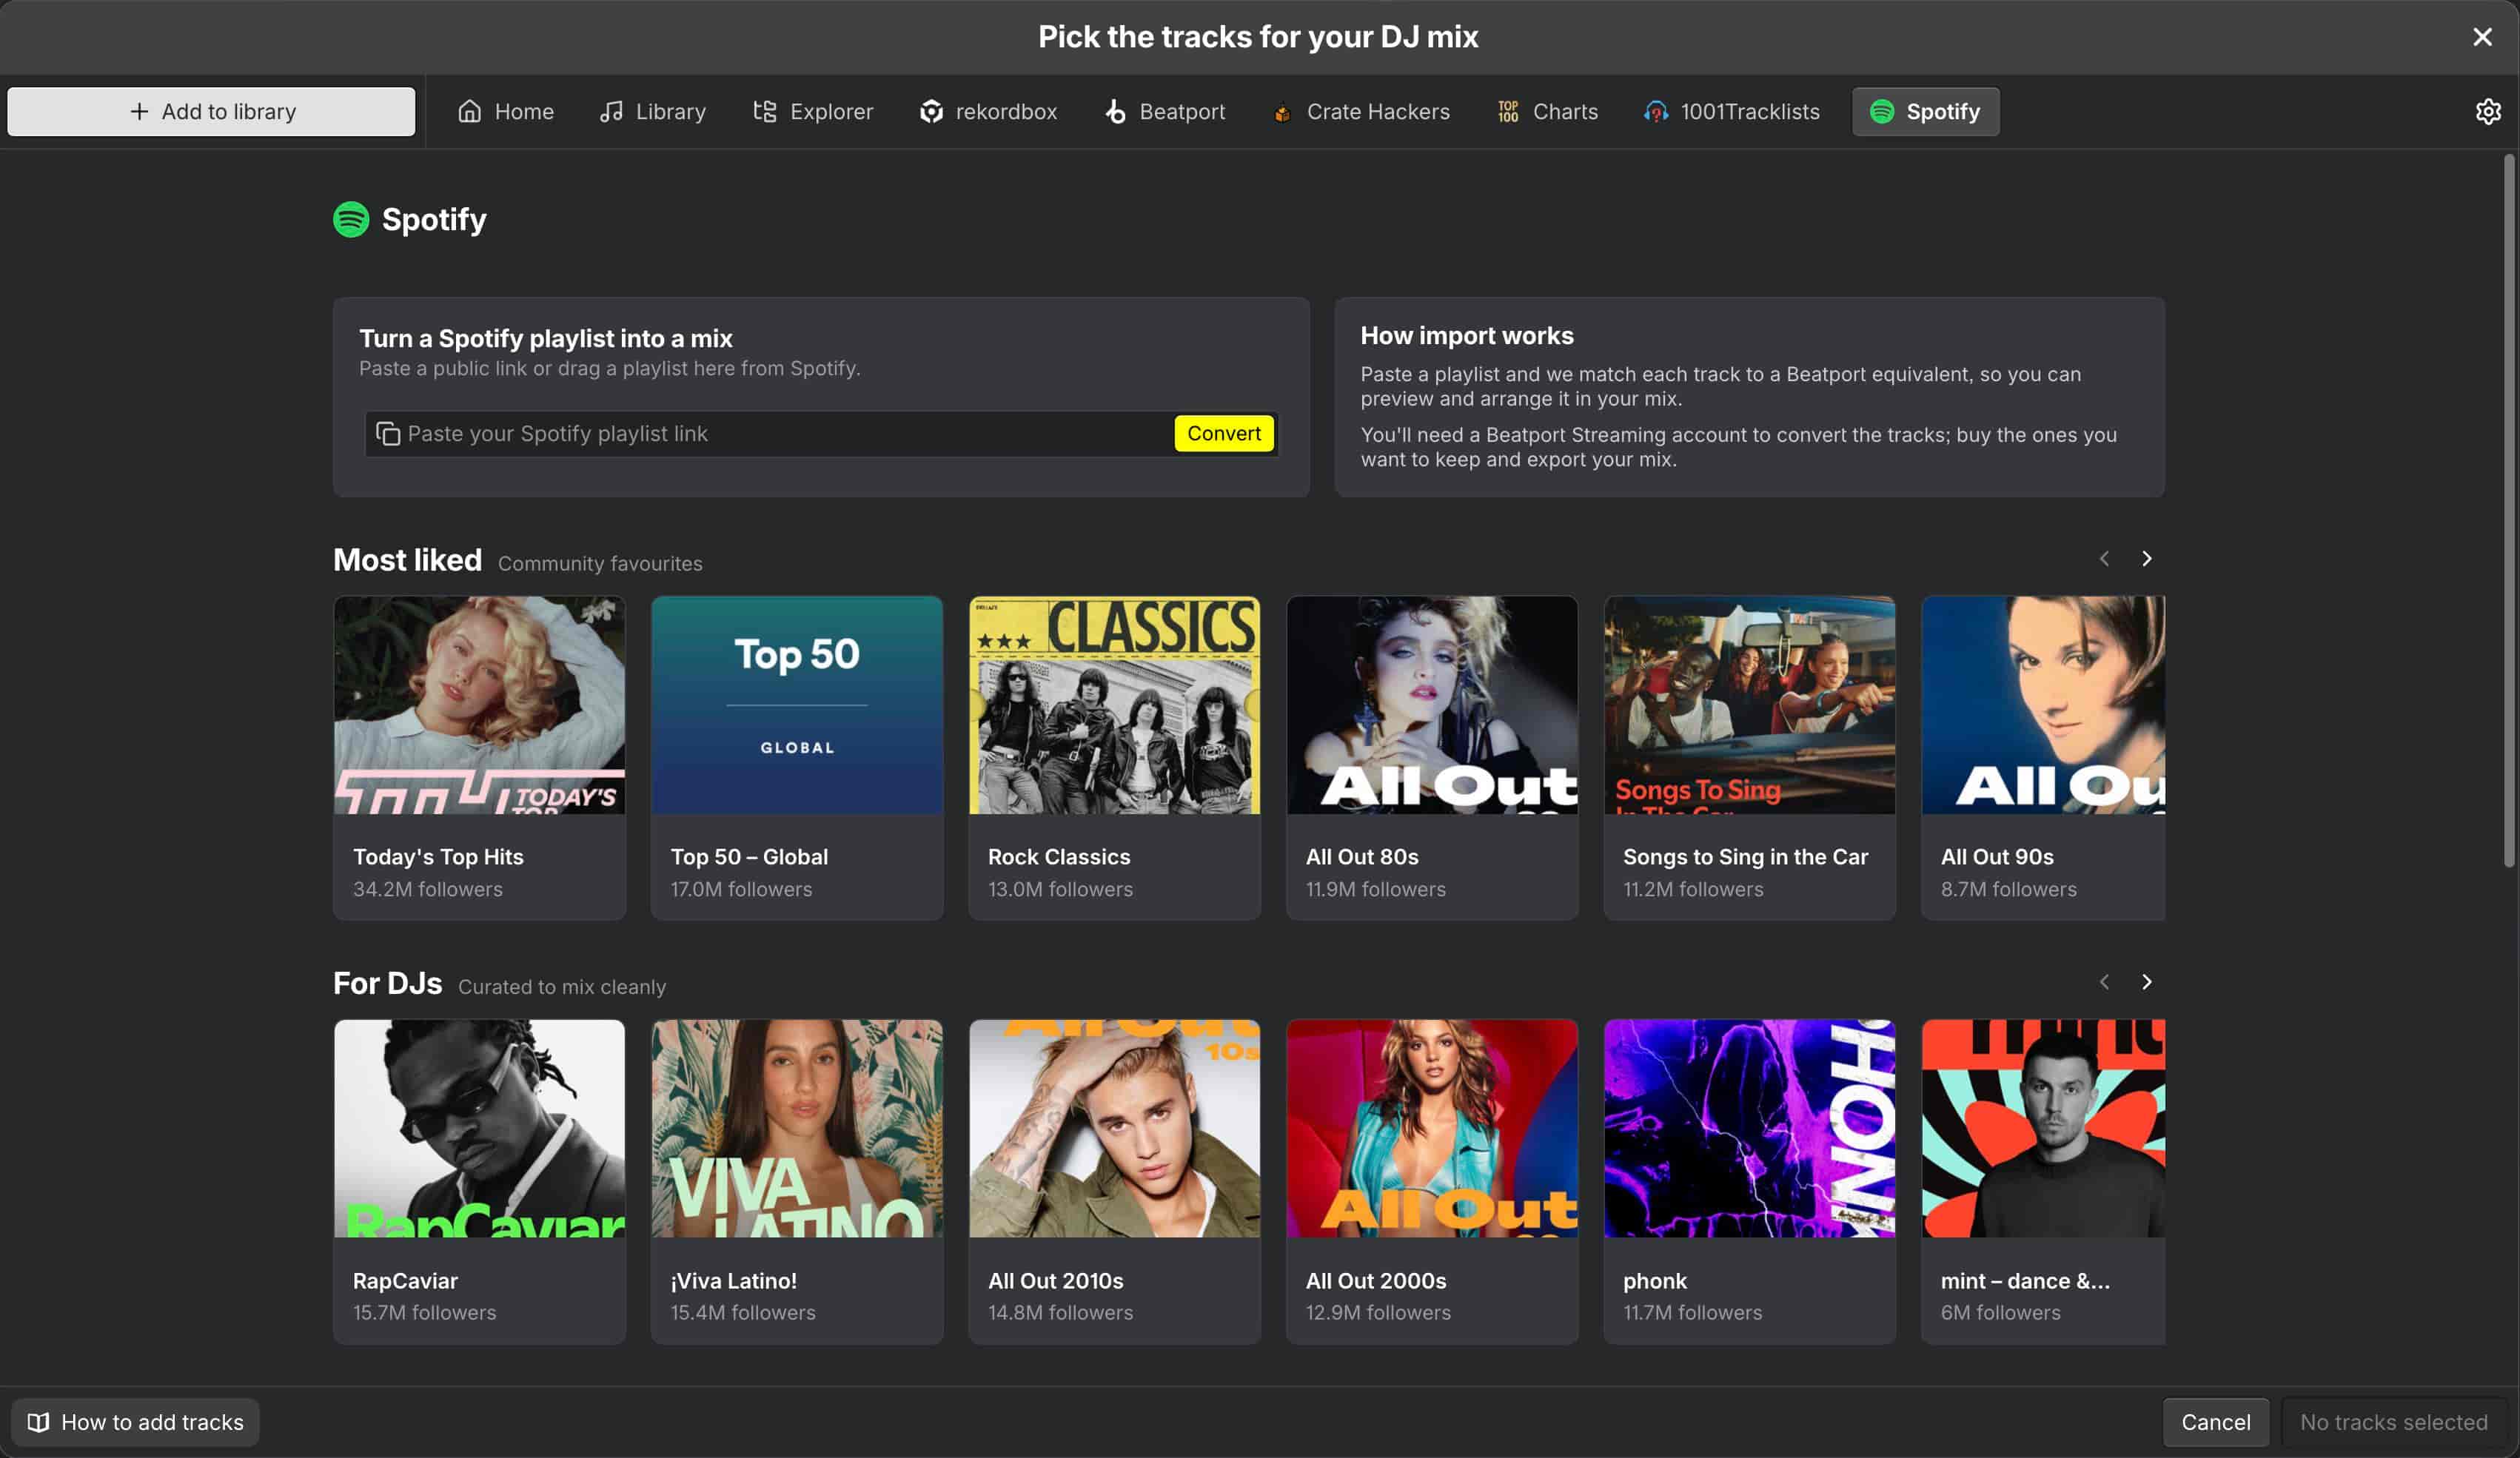Click the Home house icon

(469, 111)
